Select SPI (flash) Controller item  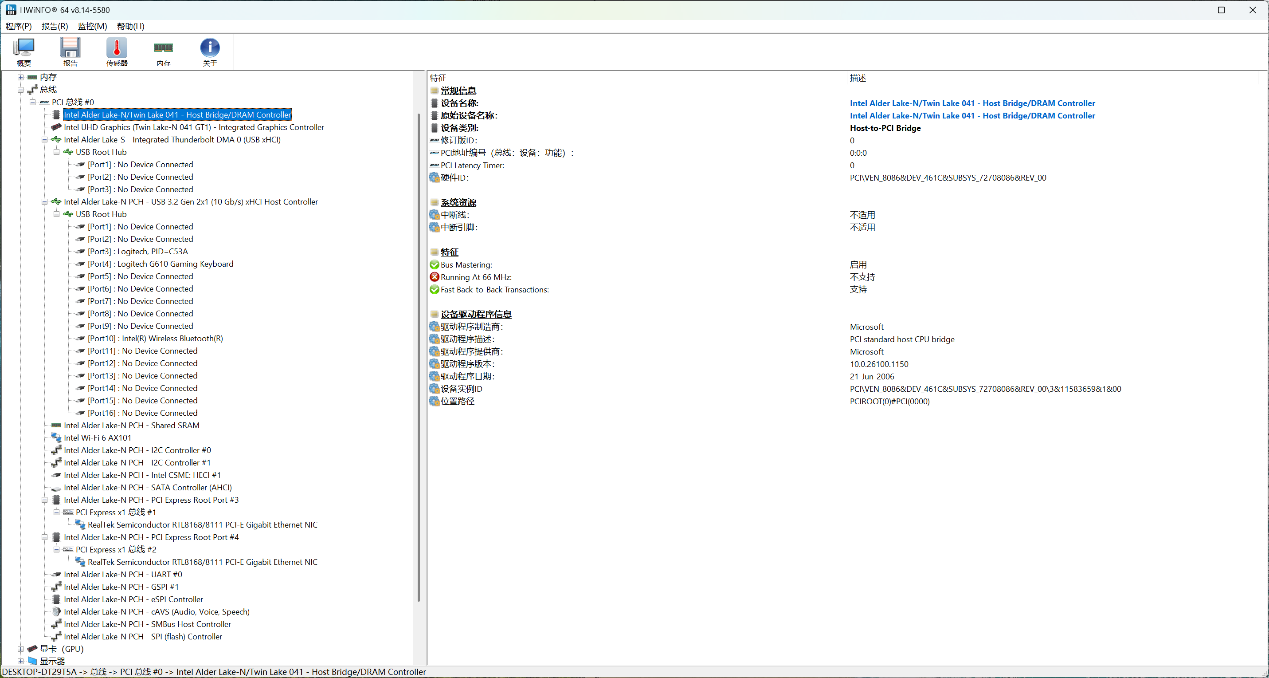pos(143,636)
